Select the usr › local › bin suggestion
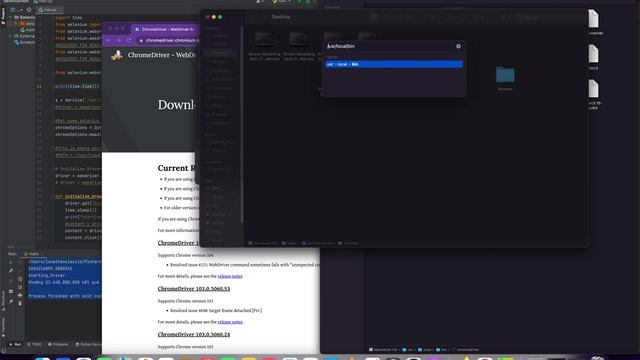640x360 pixels. 394,64
